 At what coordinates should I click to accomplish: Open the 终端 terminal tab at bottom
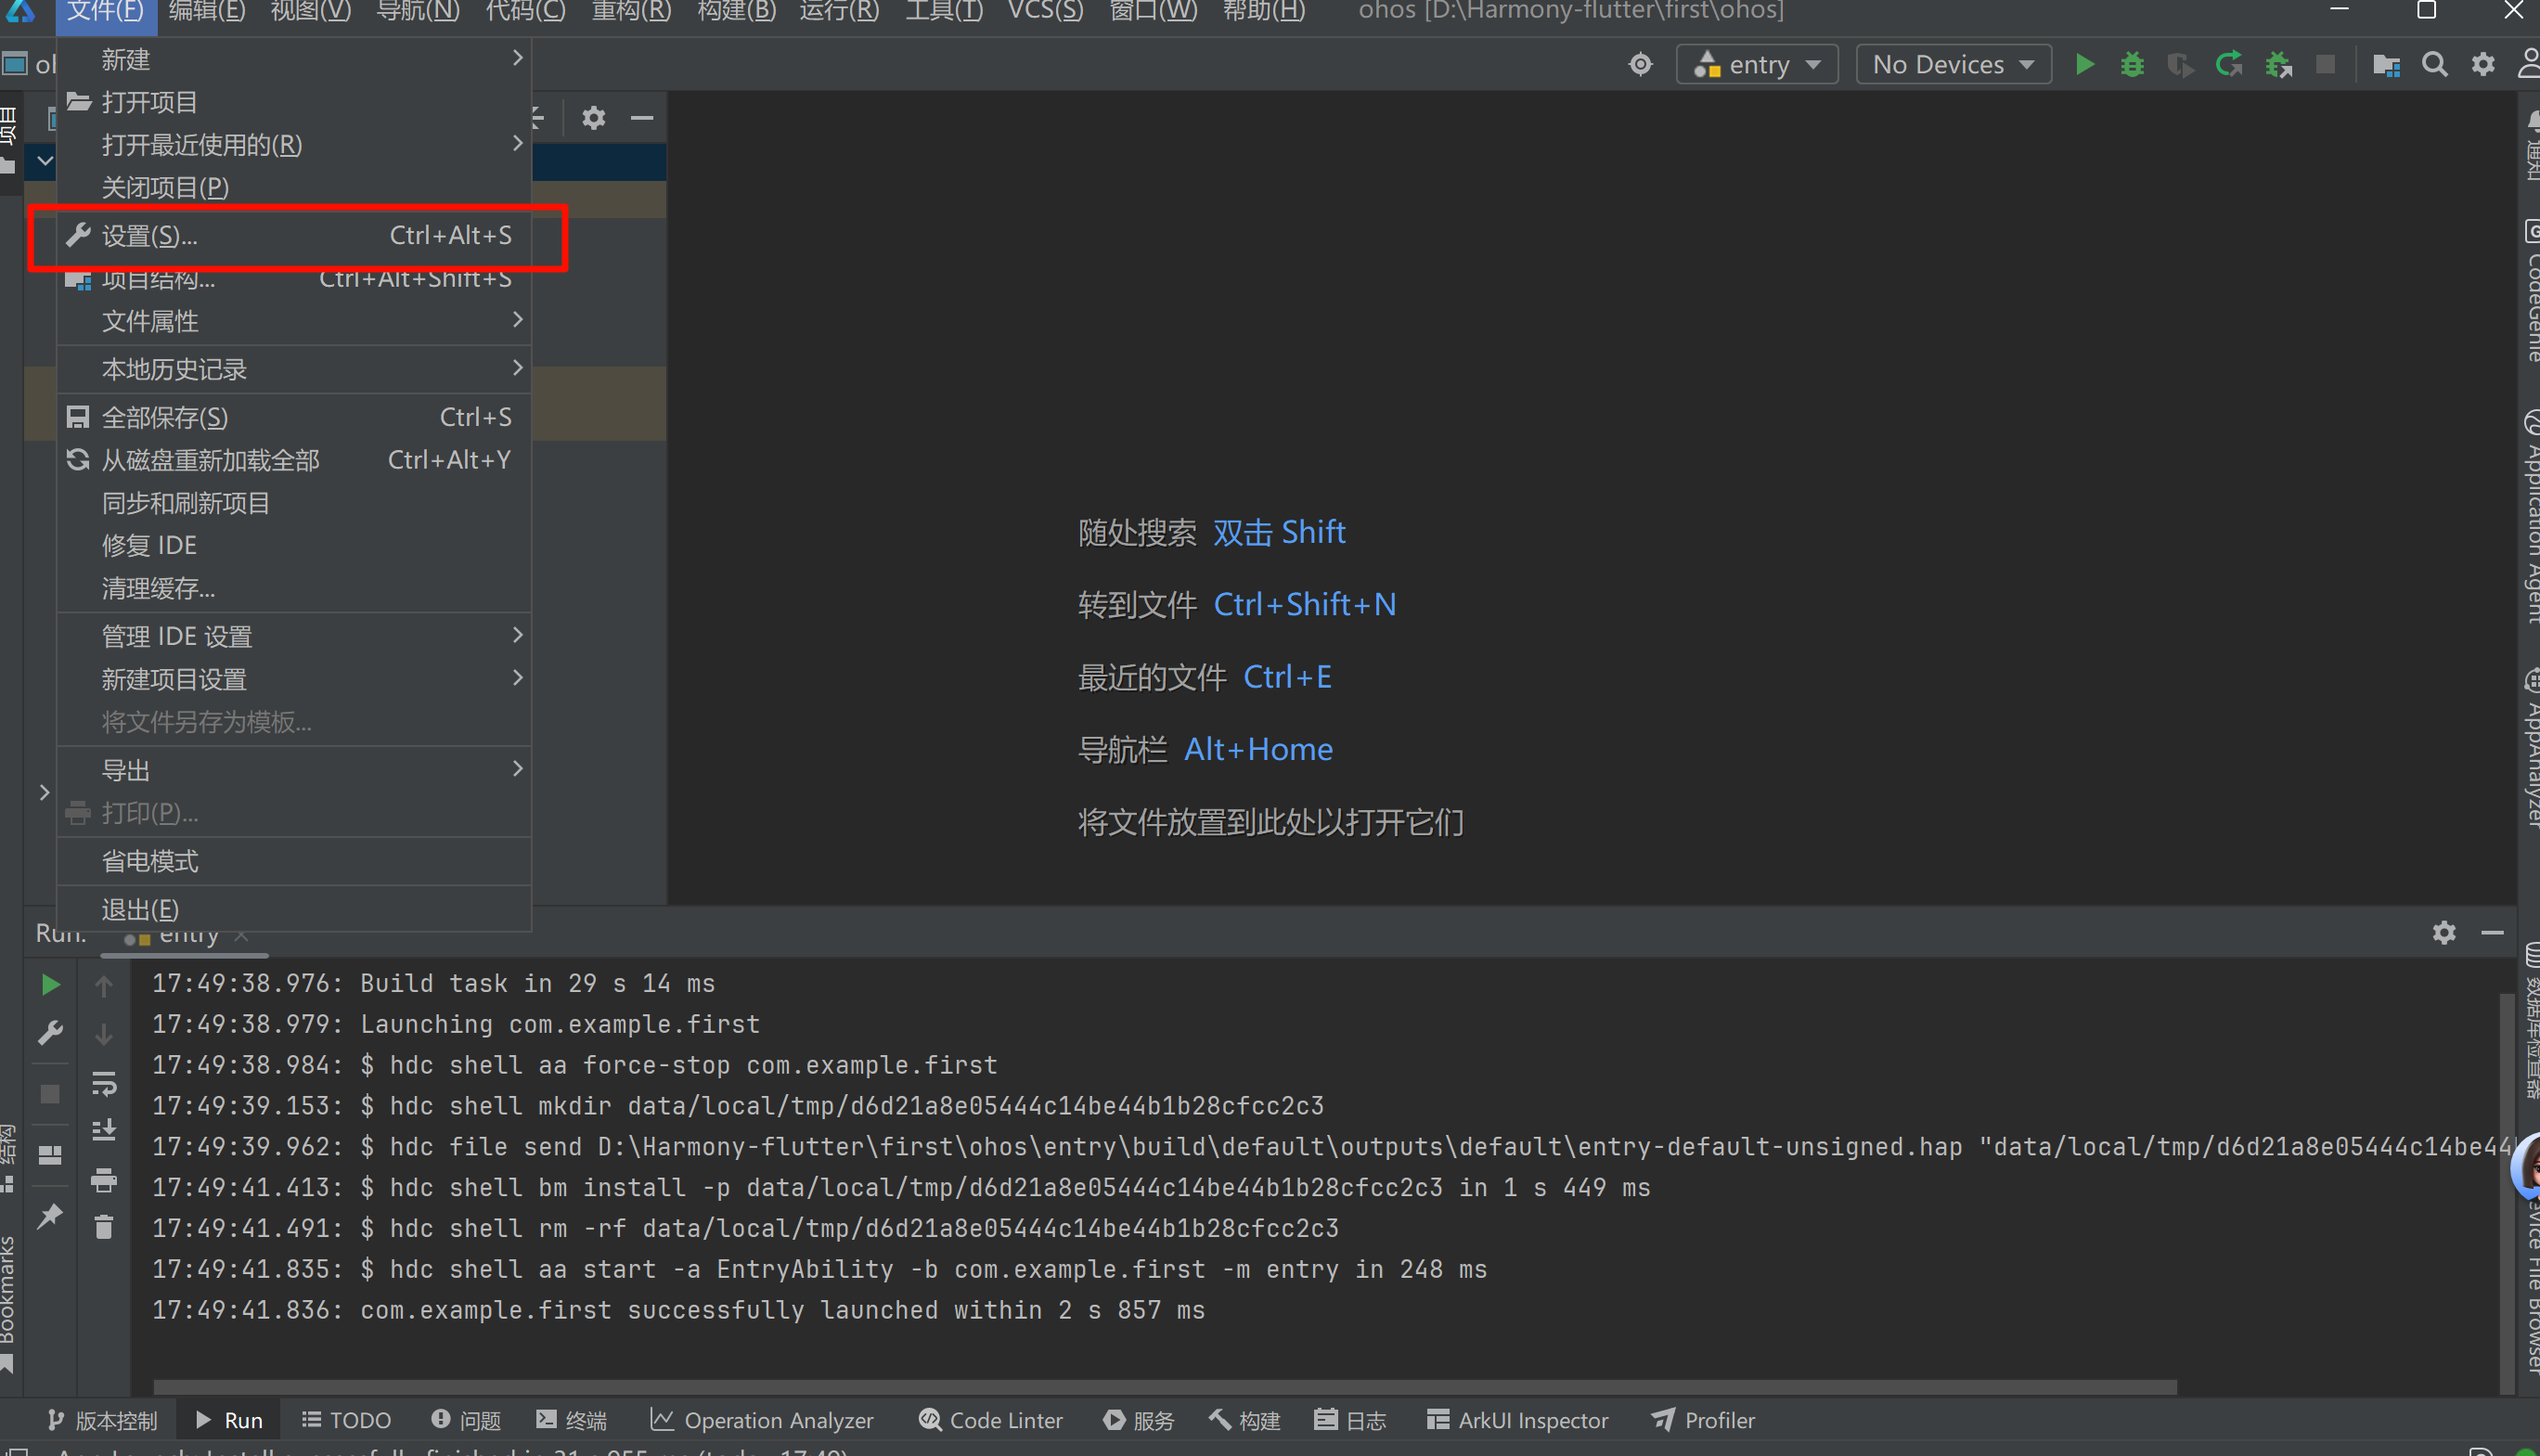point(572,1420)
